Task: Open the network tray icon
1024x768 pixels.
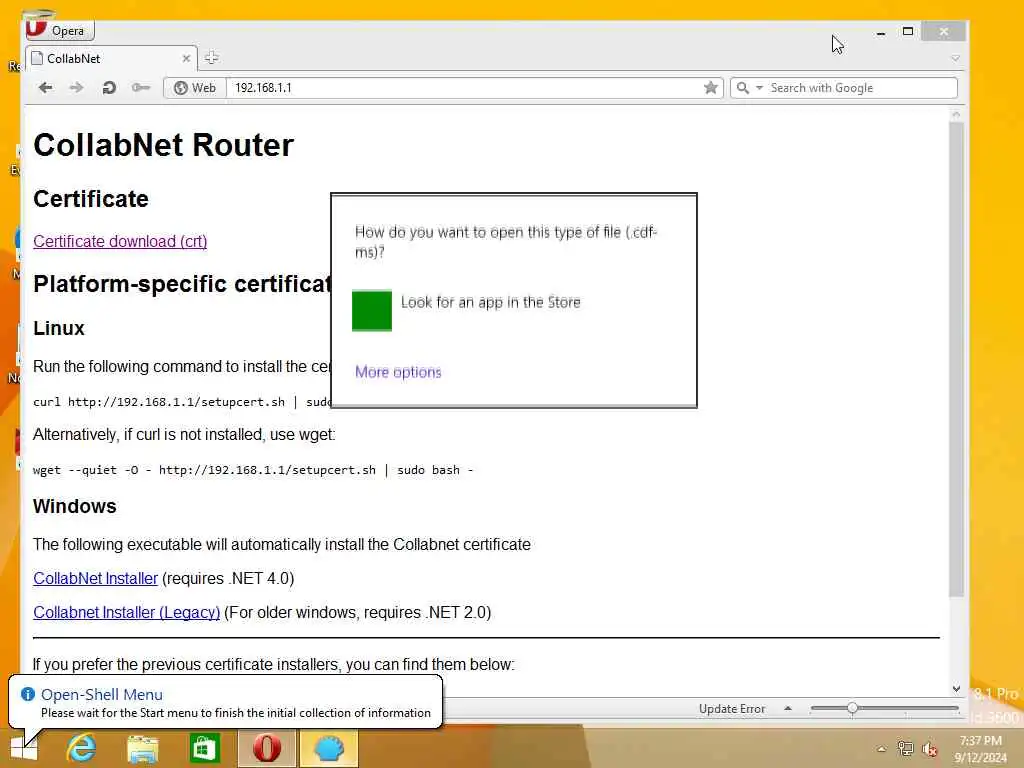Action: click(905, 749)
